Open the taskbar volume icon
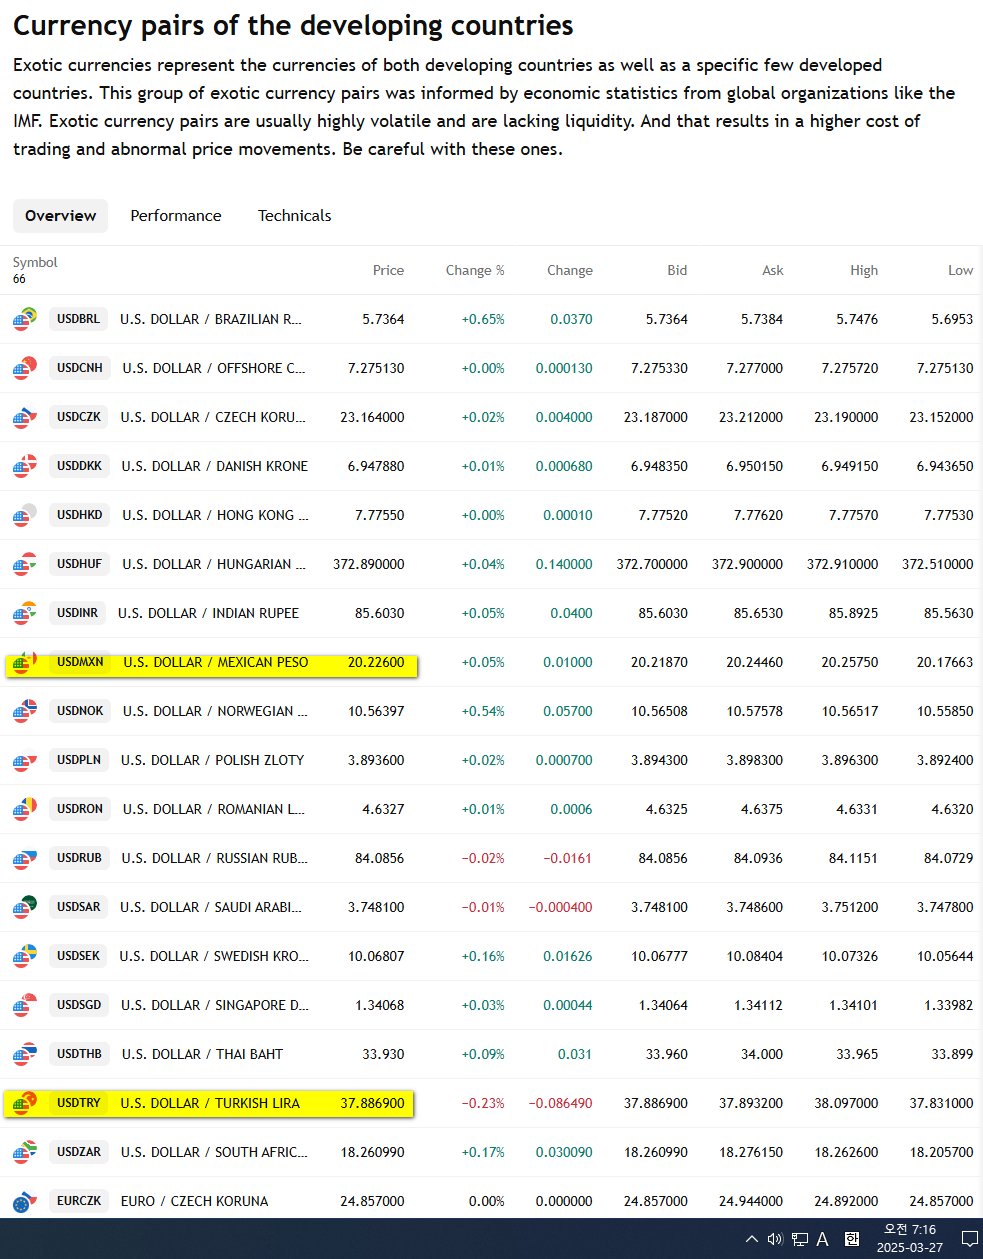The image size is (983, 1259). (774, 1239)
